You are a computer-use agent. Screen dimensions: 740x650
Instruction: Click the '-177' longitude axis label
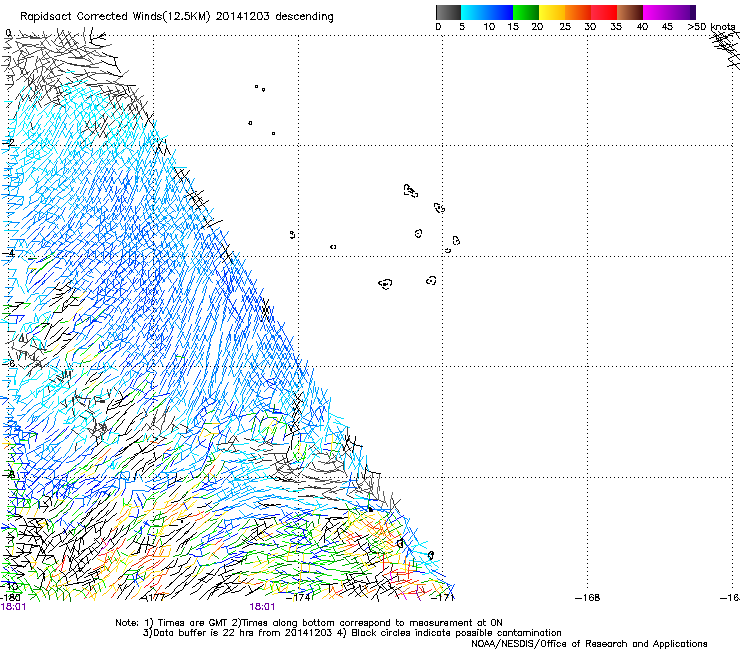(153, 598)
